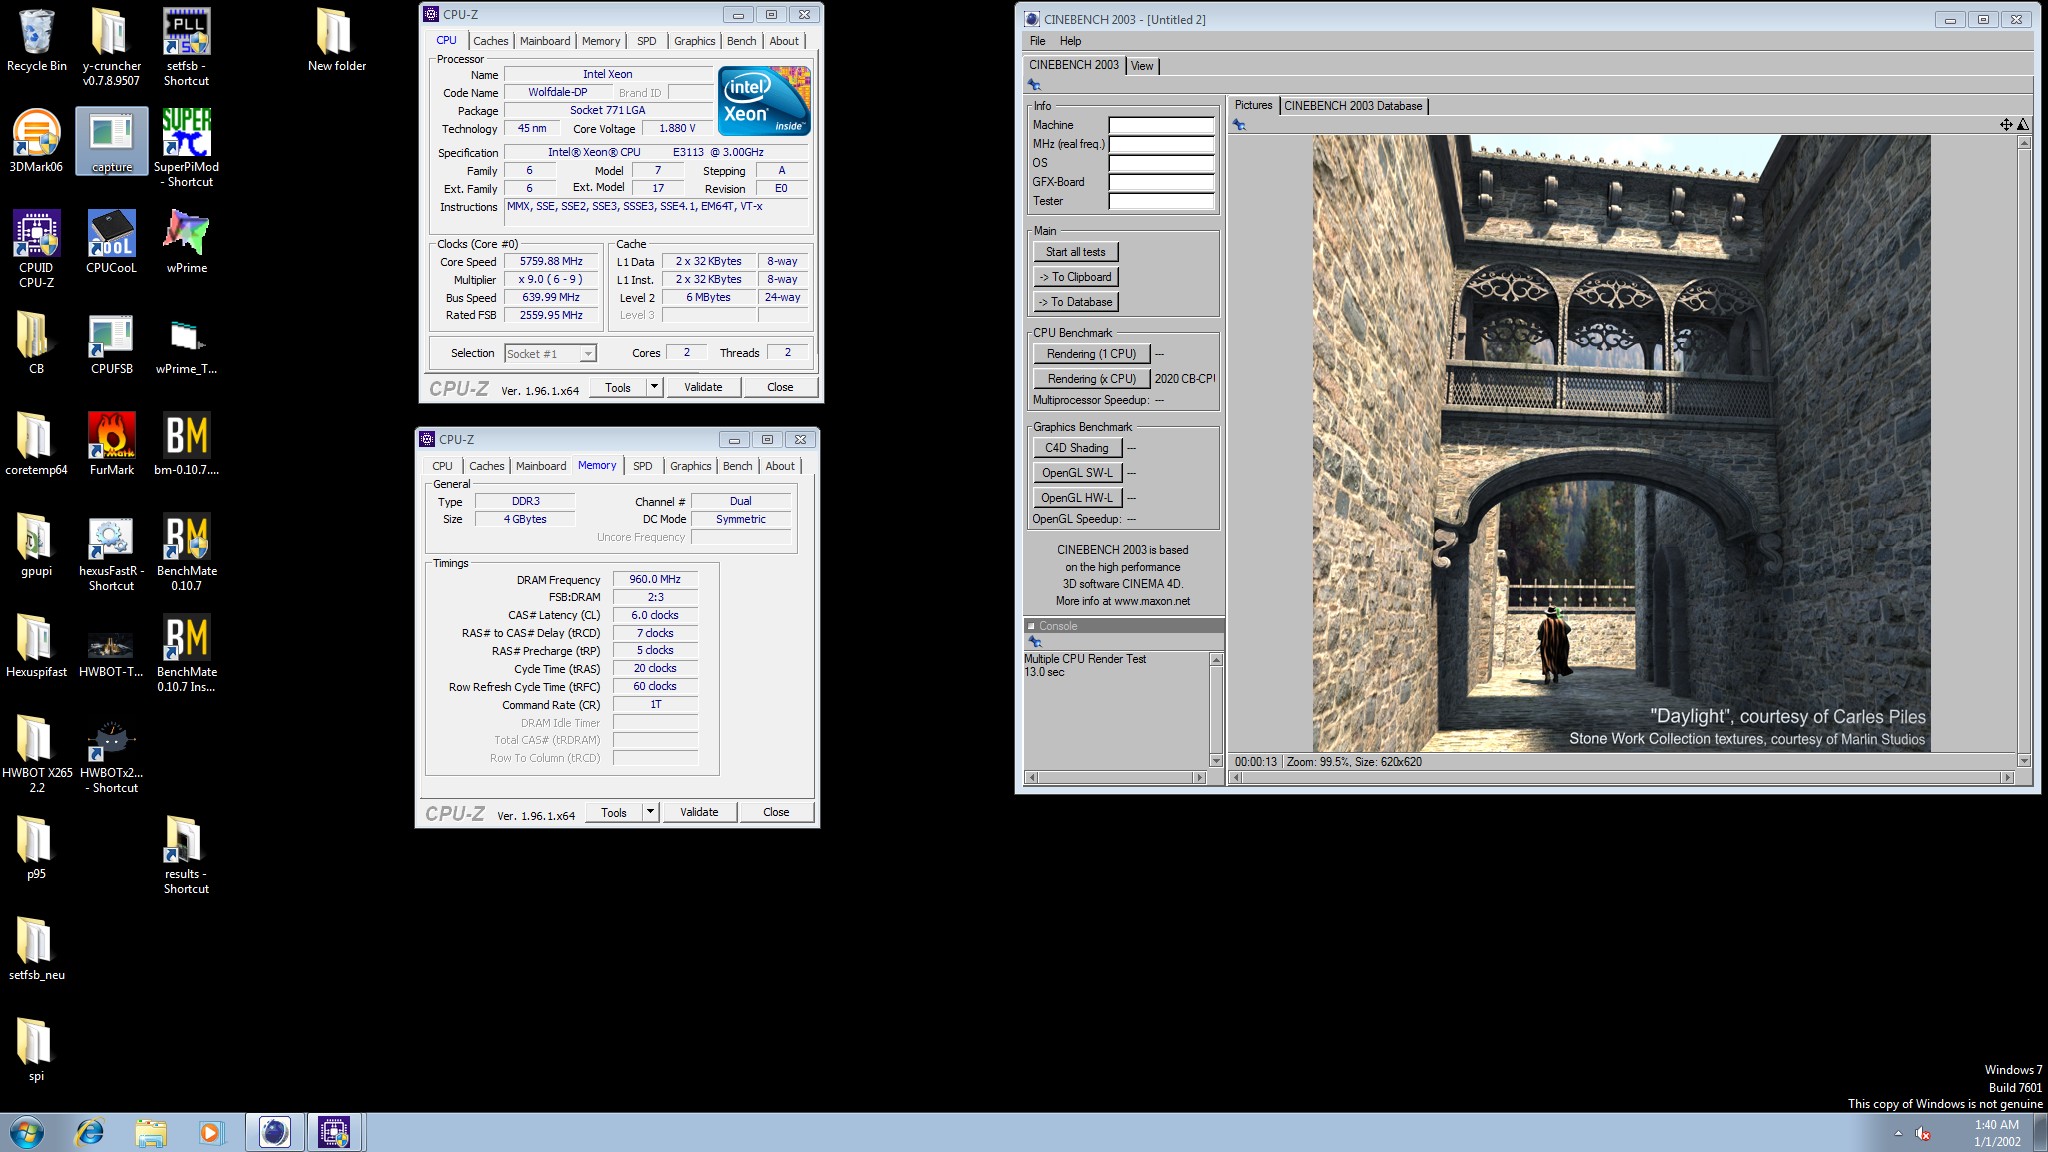Launch the HWBOTx2... shortcut icon
Viewport: 2048px width, 1152px height.
click(x=111, y=752)
